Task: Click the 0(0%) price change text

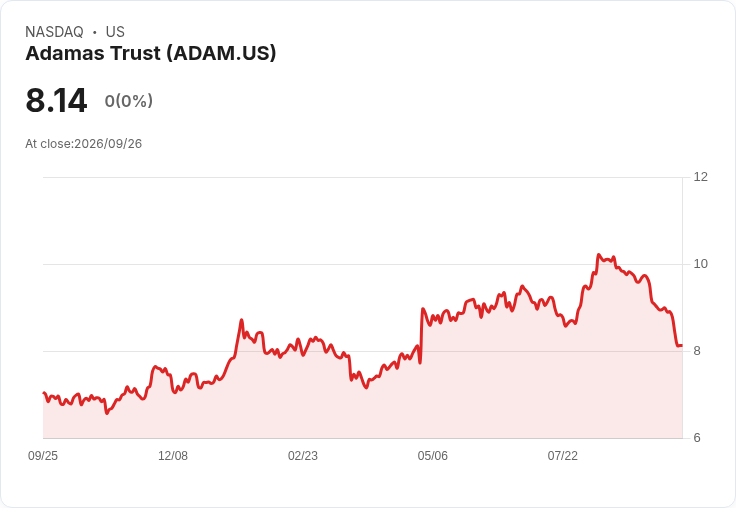Action: [129, 101]
